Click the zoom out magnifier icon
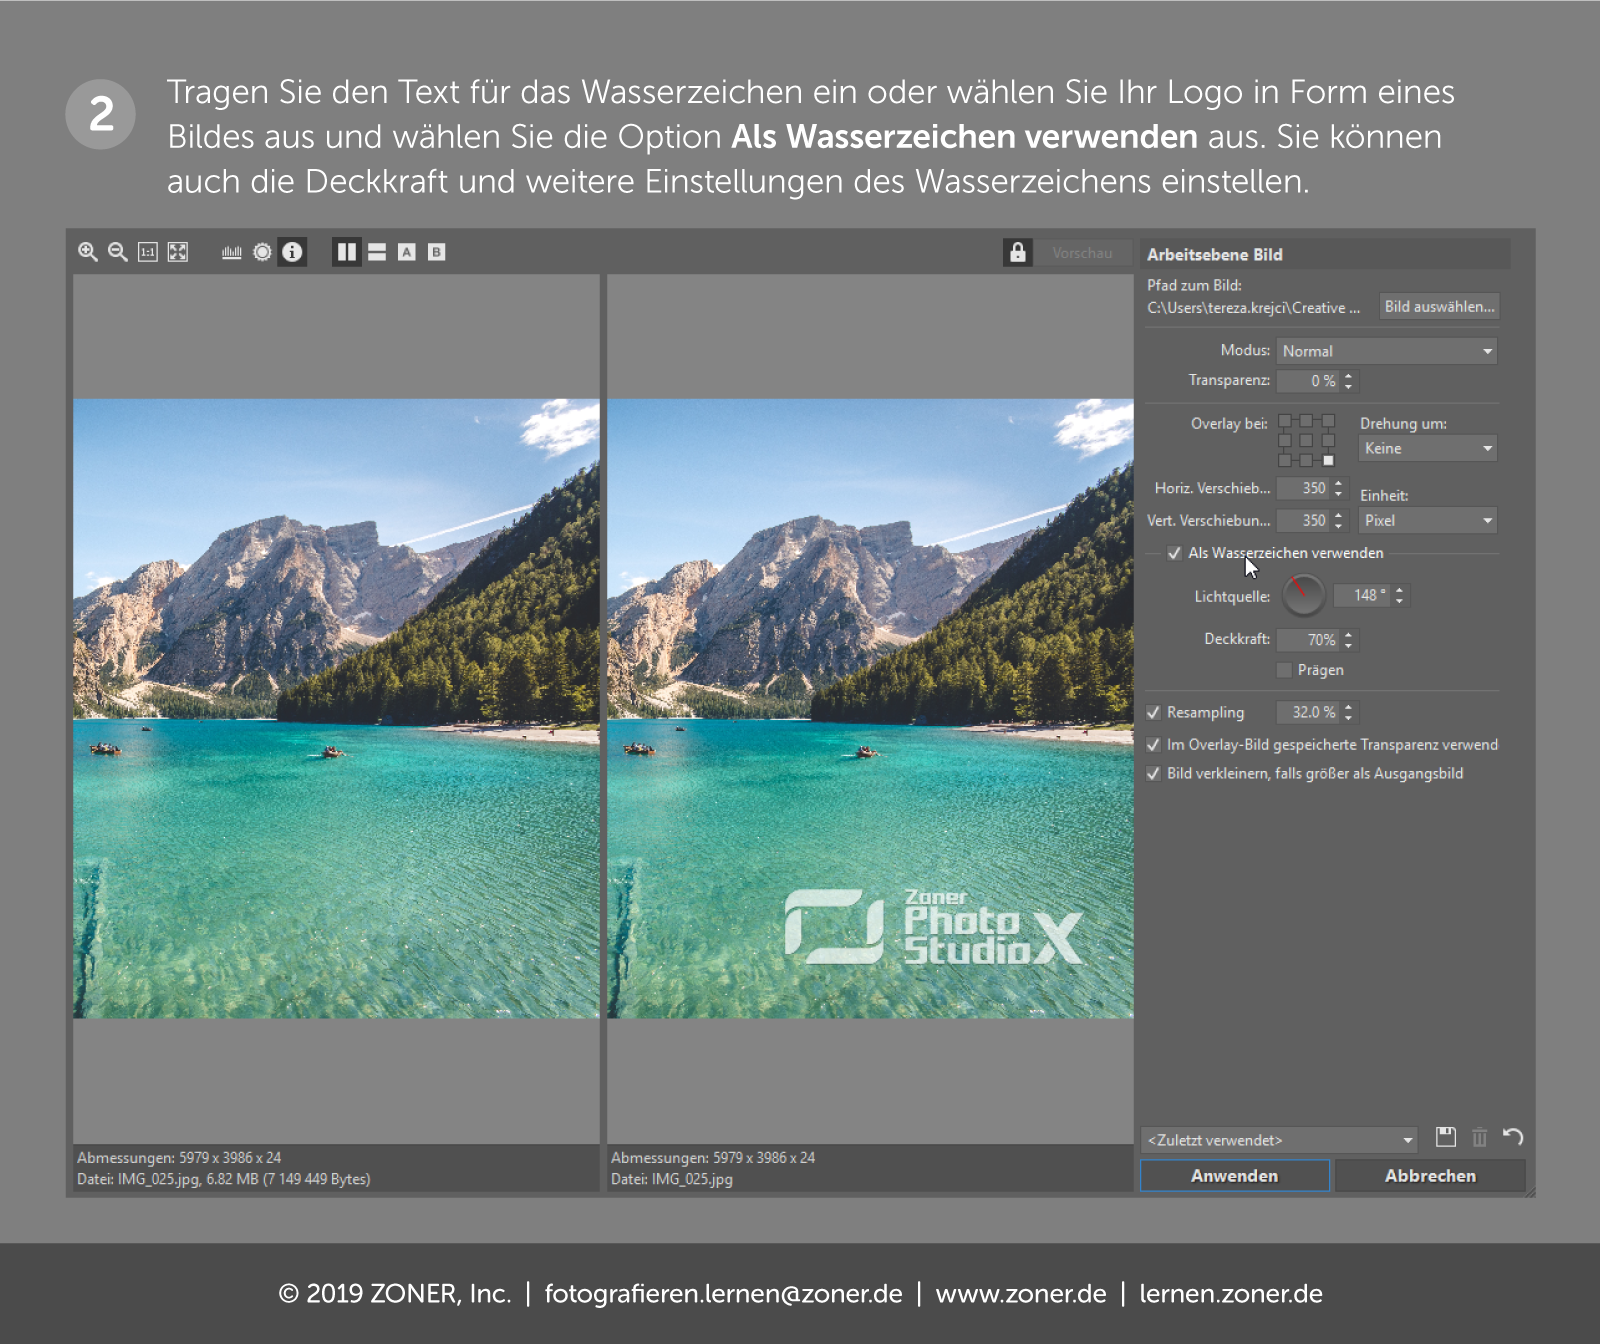1600x1344 pixels. (117, 252)
